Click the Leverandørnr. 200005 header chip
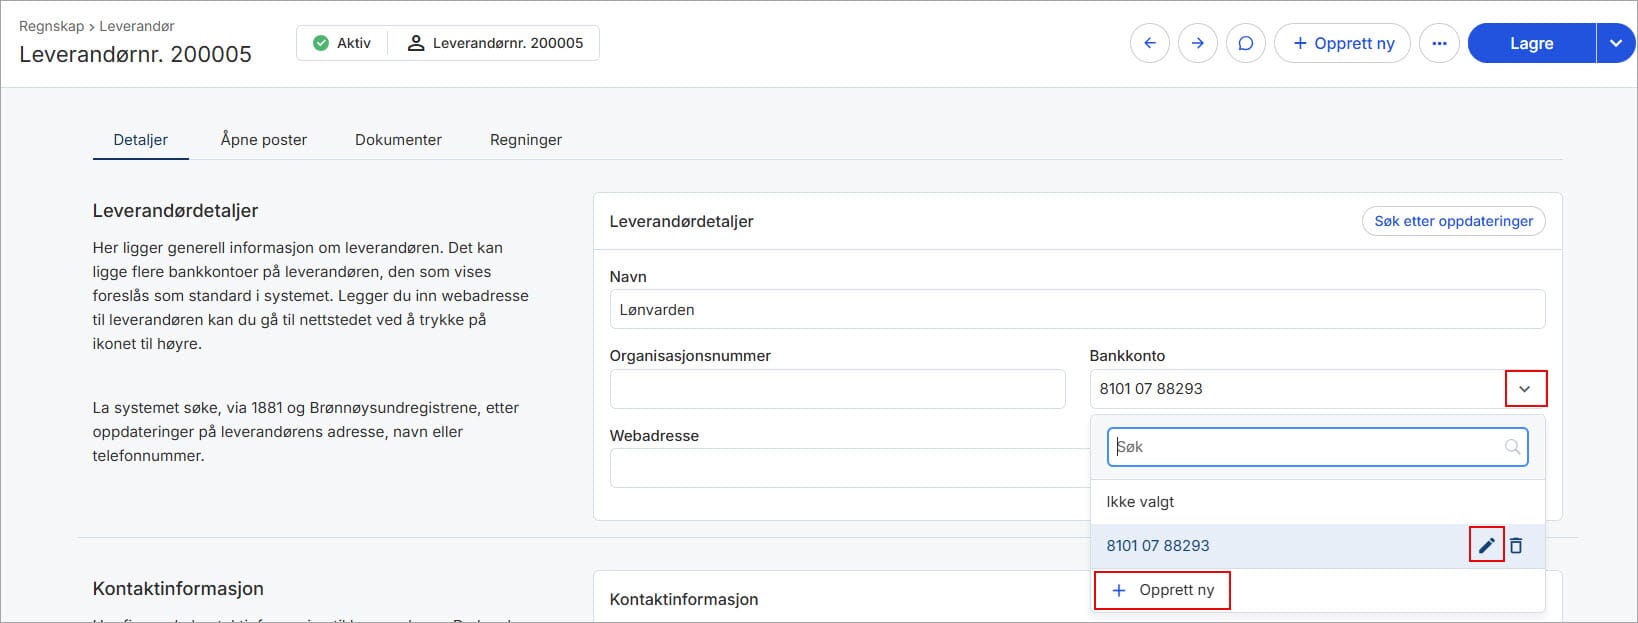Screen dimensions: 1638x623 494,43
